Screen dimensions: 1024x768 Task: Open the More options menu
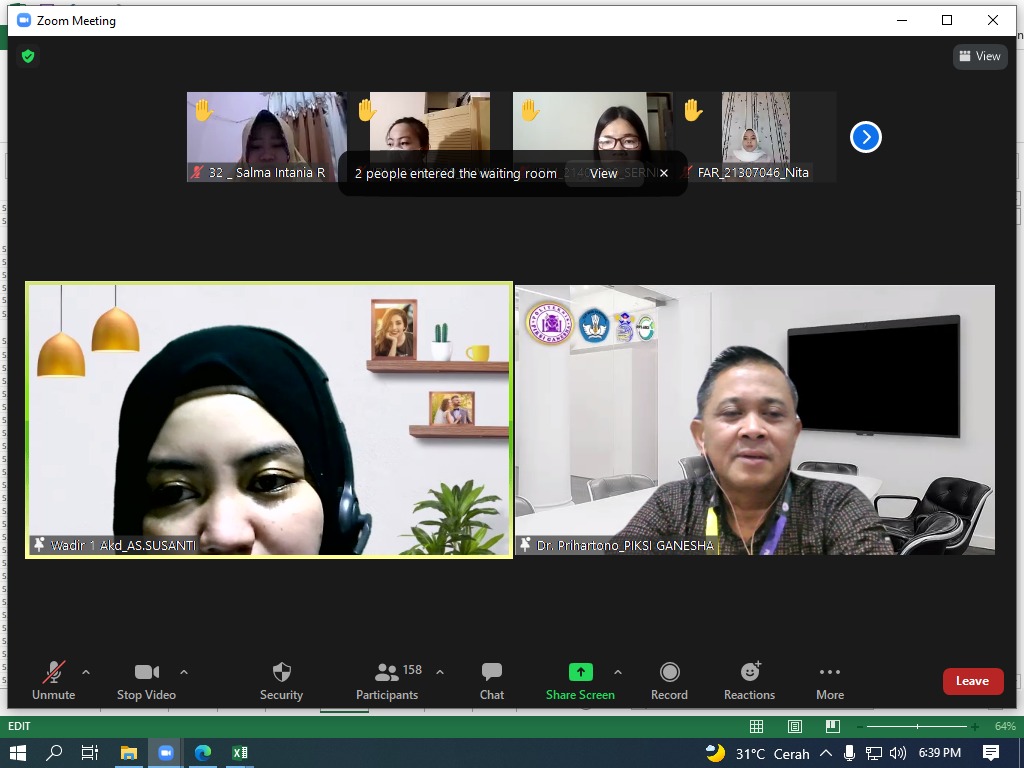(x=830, y=681)
